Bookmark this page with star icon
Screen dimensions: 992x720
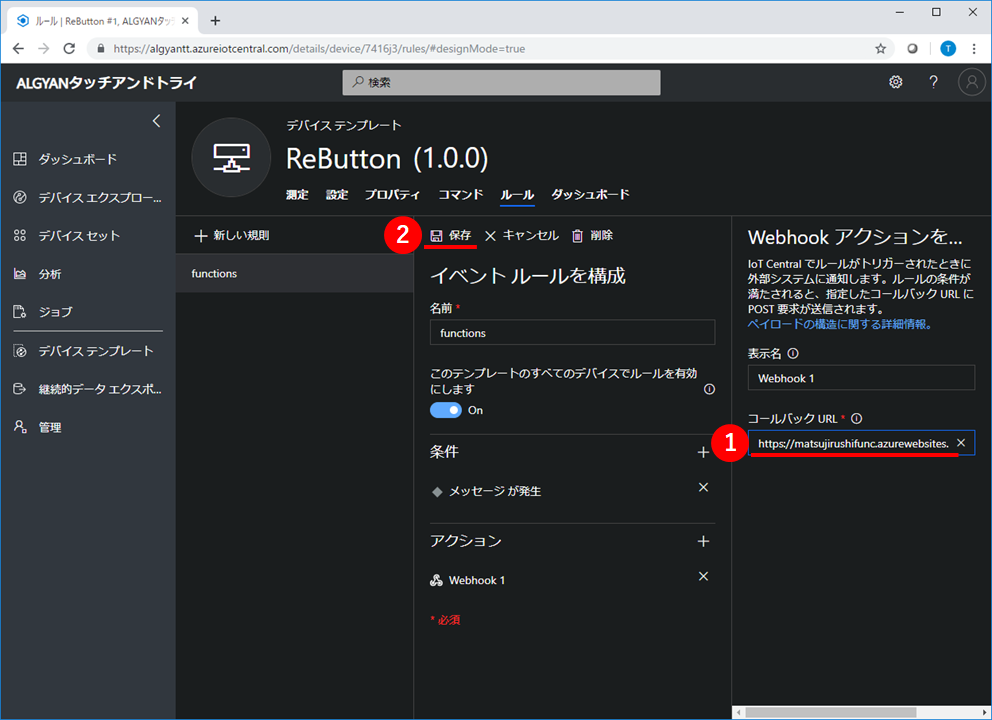(x=880, y=49)
